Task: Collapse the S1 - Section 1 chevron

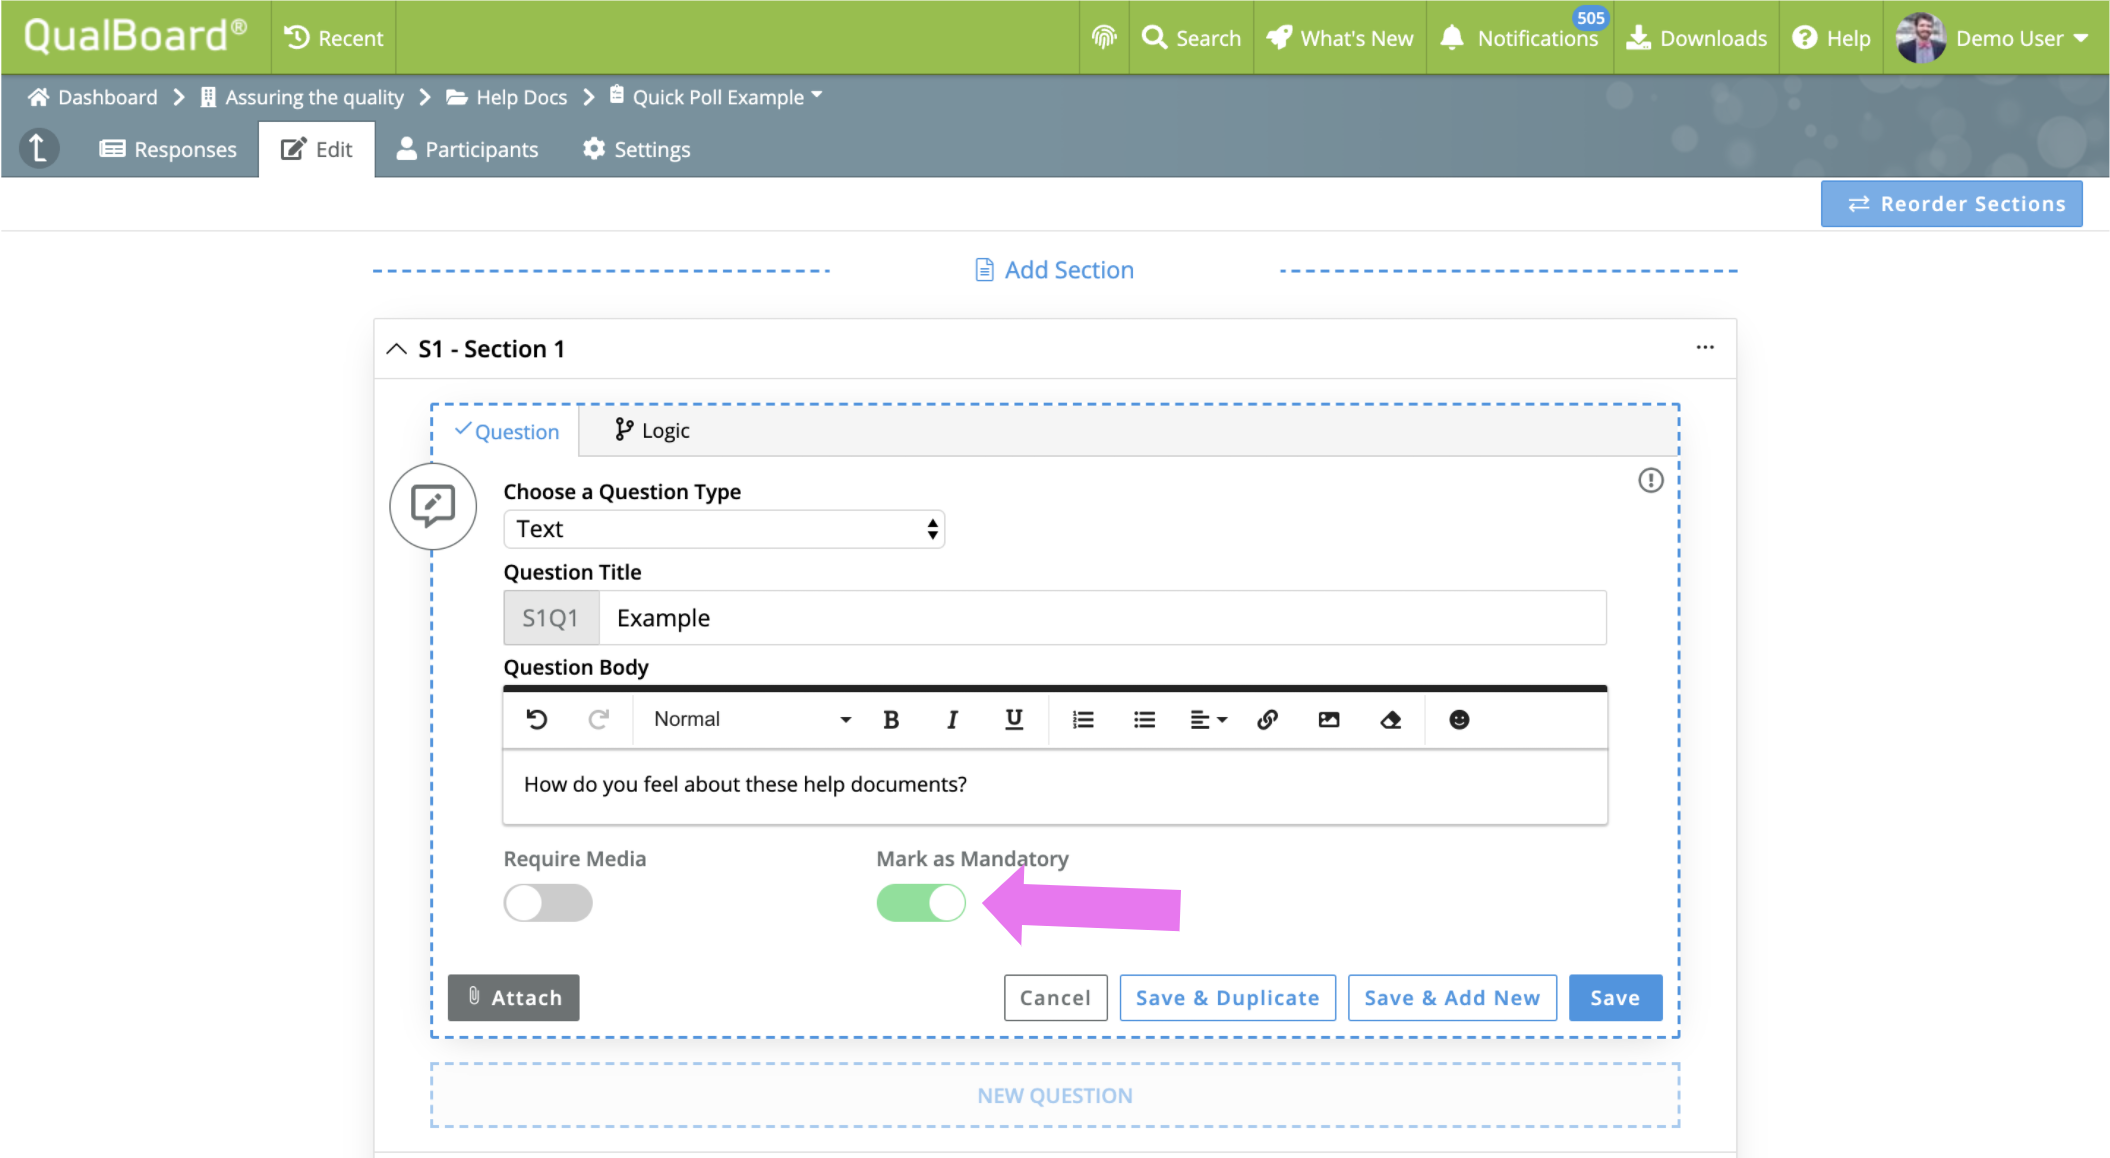Action: tap(397, 349)
